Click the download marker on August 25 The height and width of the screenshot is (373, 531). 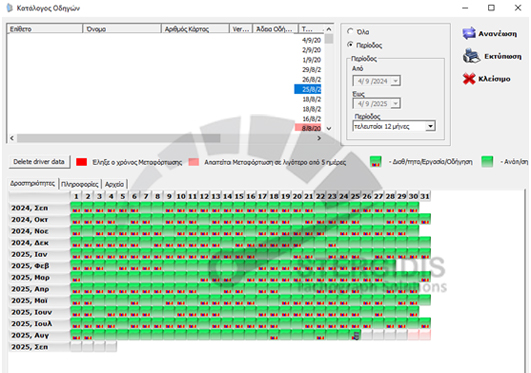tap(356, 336)
